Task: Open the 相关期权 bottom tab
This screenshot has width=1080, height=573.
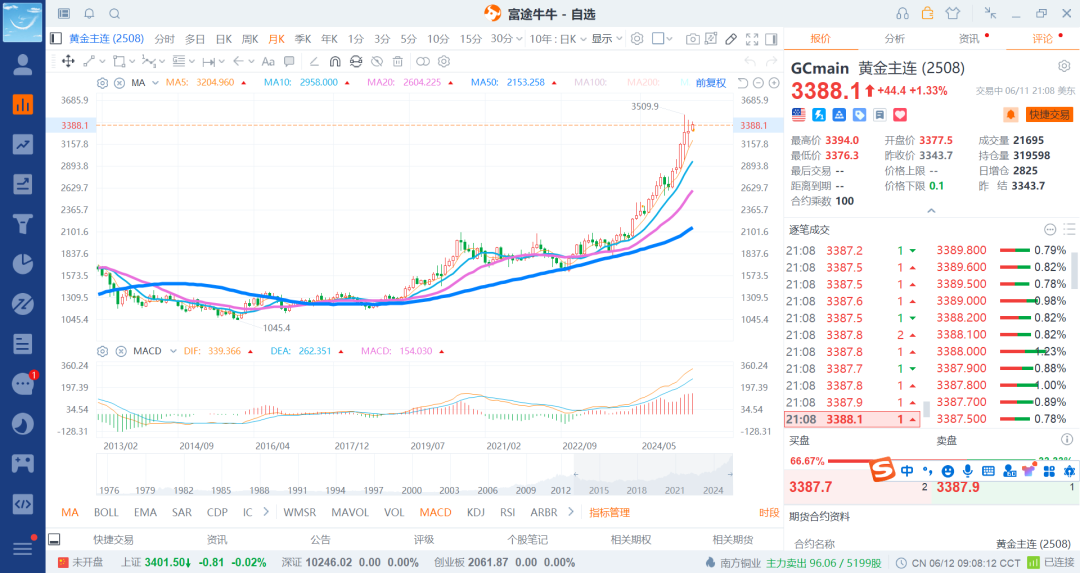Action: coord(631,540)
